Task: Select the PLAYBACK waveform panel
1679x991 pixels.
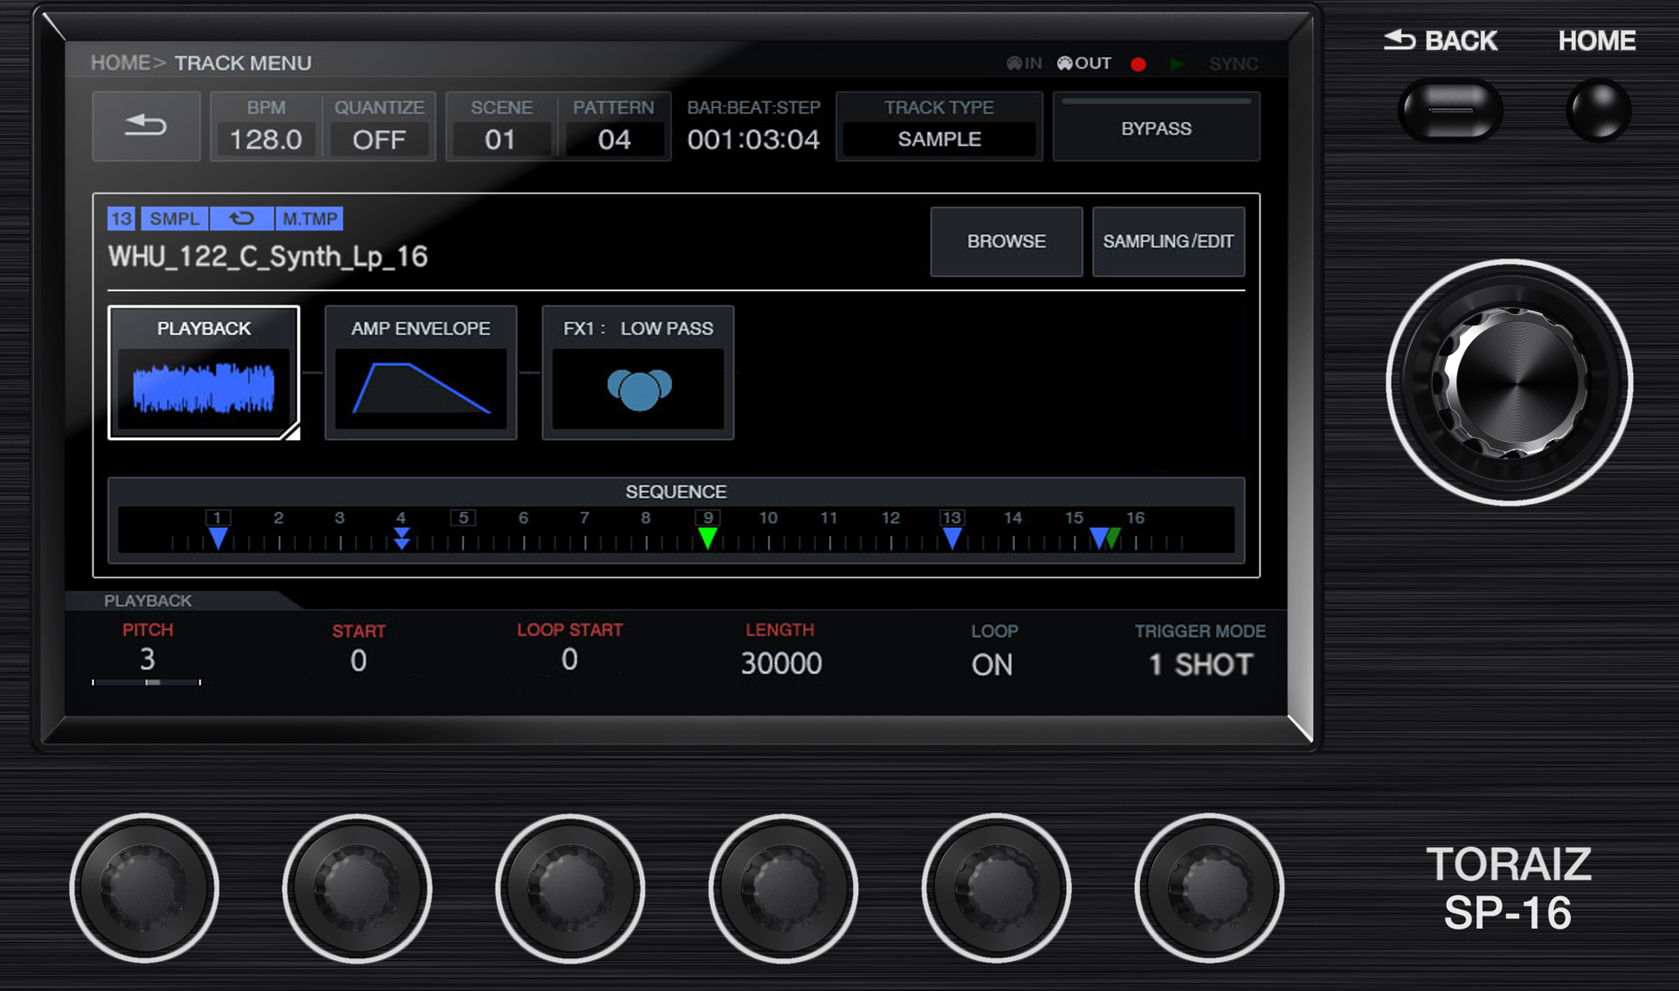Action: click(203, 372)
